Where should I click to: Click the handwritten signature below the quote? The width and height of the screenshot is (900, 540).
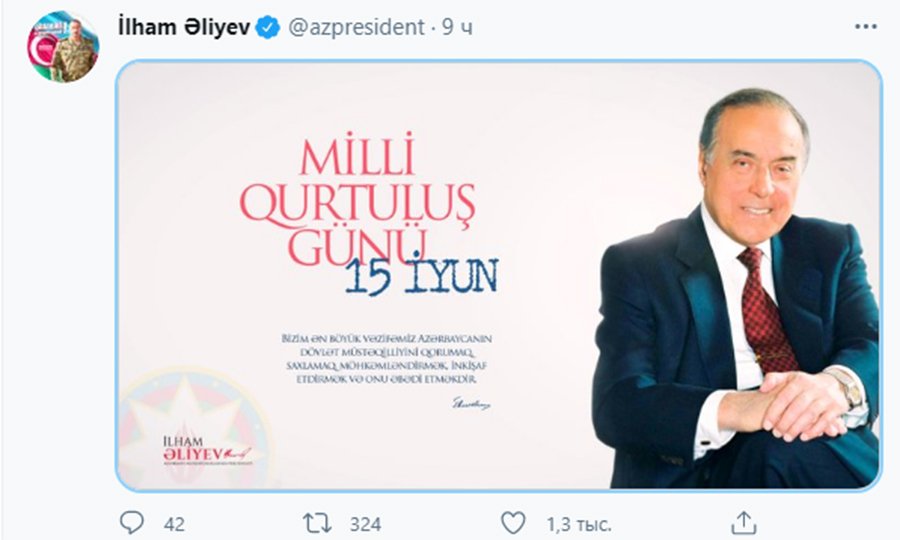471,403
